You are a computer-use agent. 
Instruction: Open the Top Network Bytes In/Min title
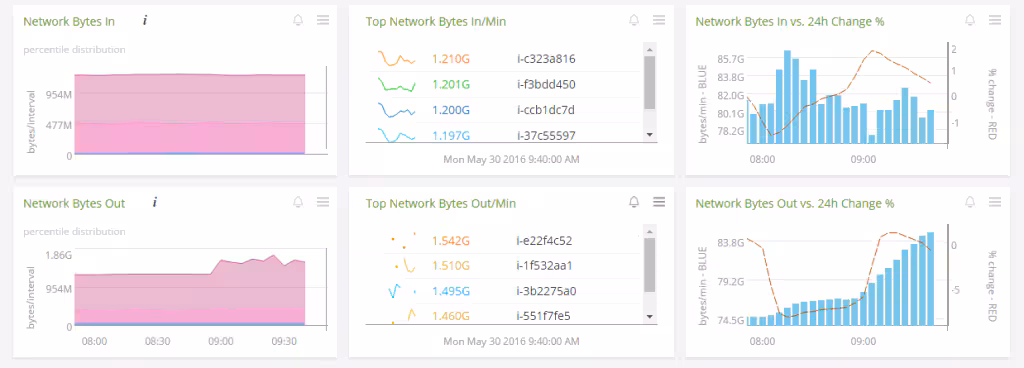point(436,21)
